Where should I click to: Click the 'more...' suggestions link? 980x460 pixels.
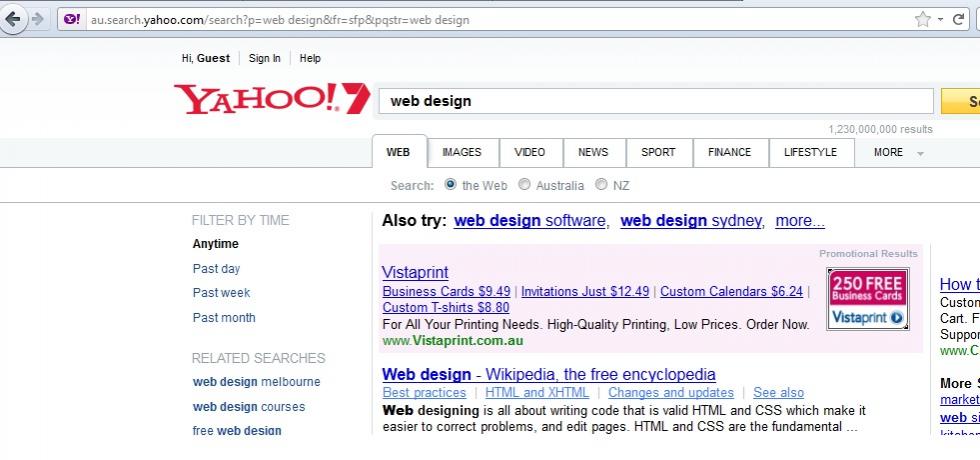click(800, 221)
